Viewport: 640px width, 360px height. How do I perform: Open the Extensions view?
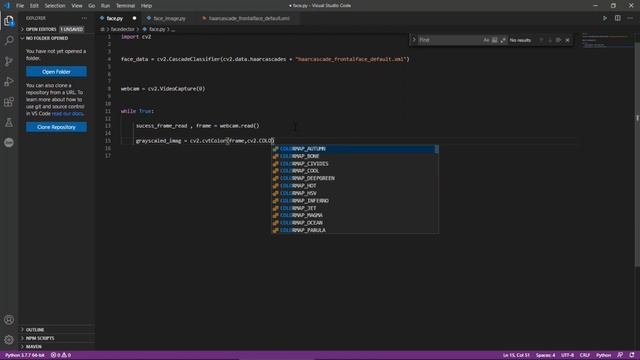coord(9,102)
